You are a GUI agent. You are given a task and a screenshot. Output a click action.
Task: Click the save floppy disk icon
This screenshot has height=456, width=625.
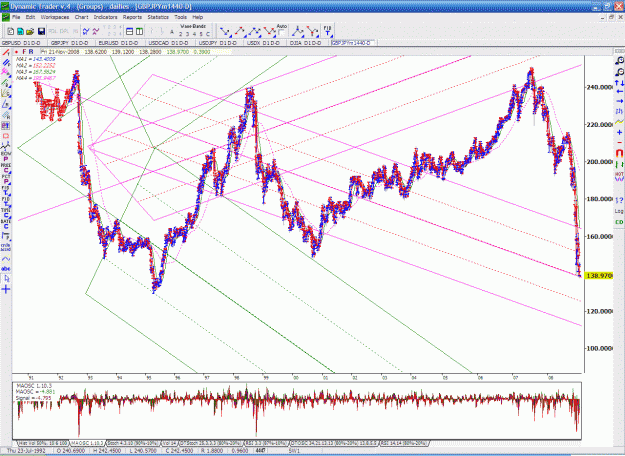(41, 31)
